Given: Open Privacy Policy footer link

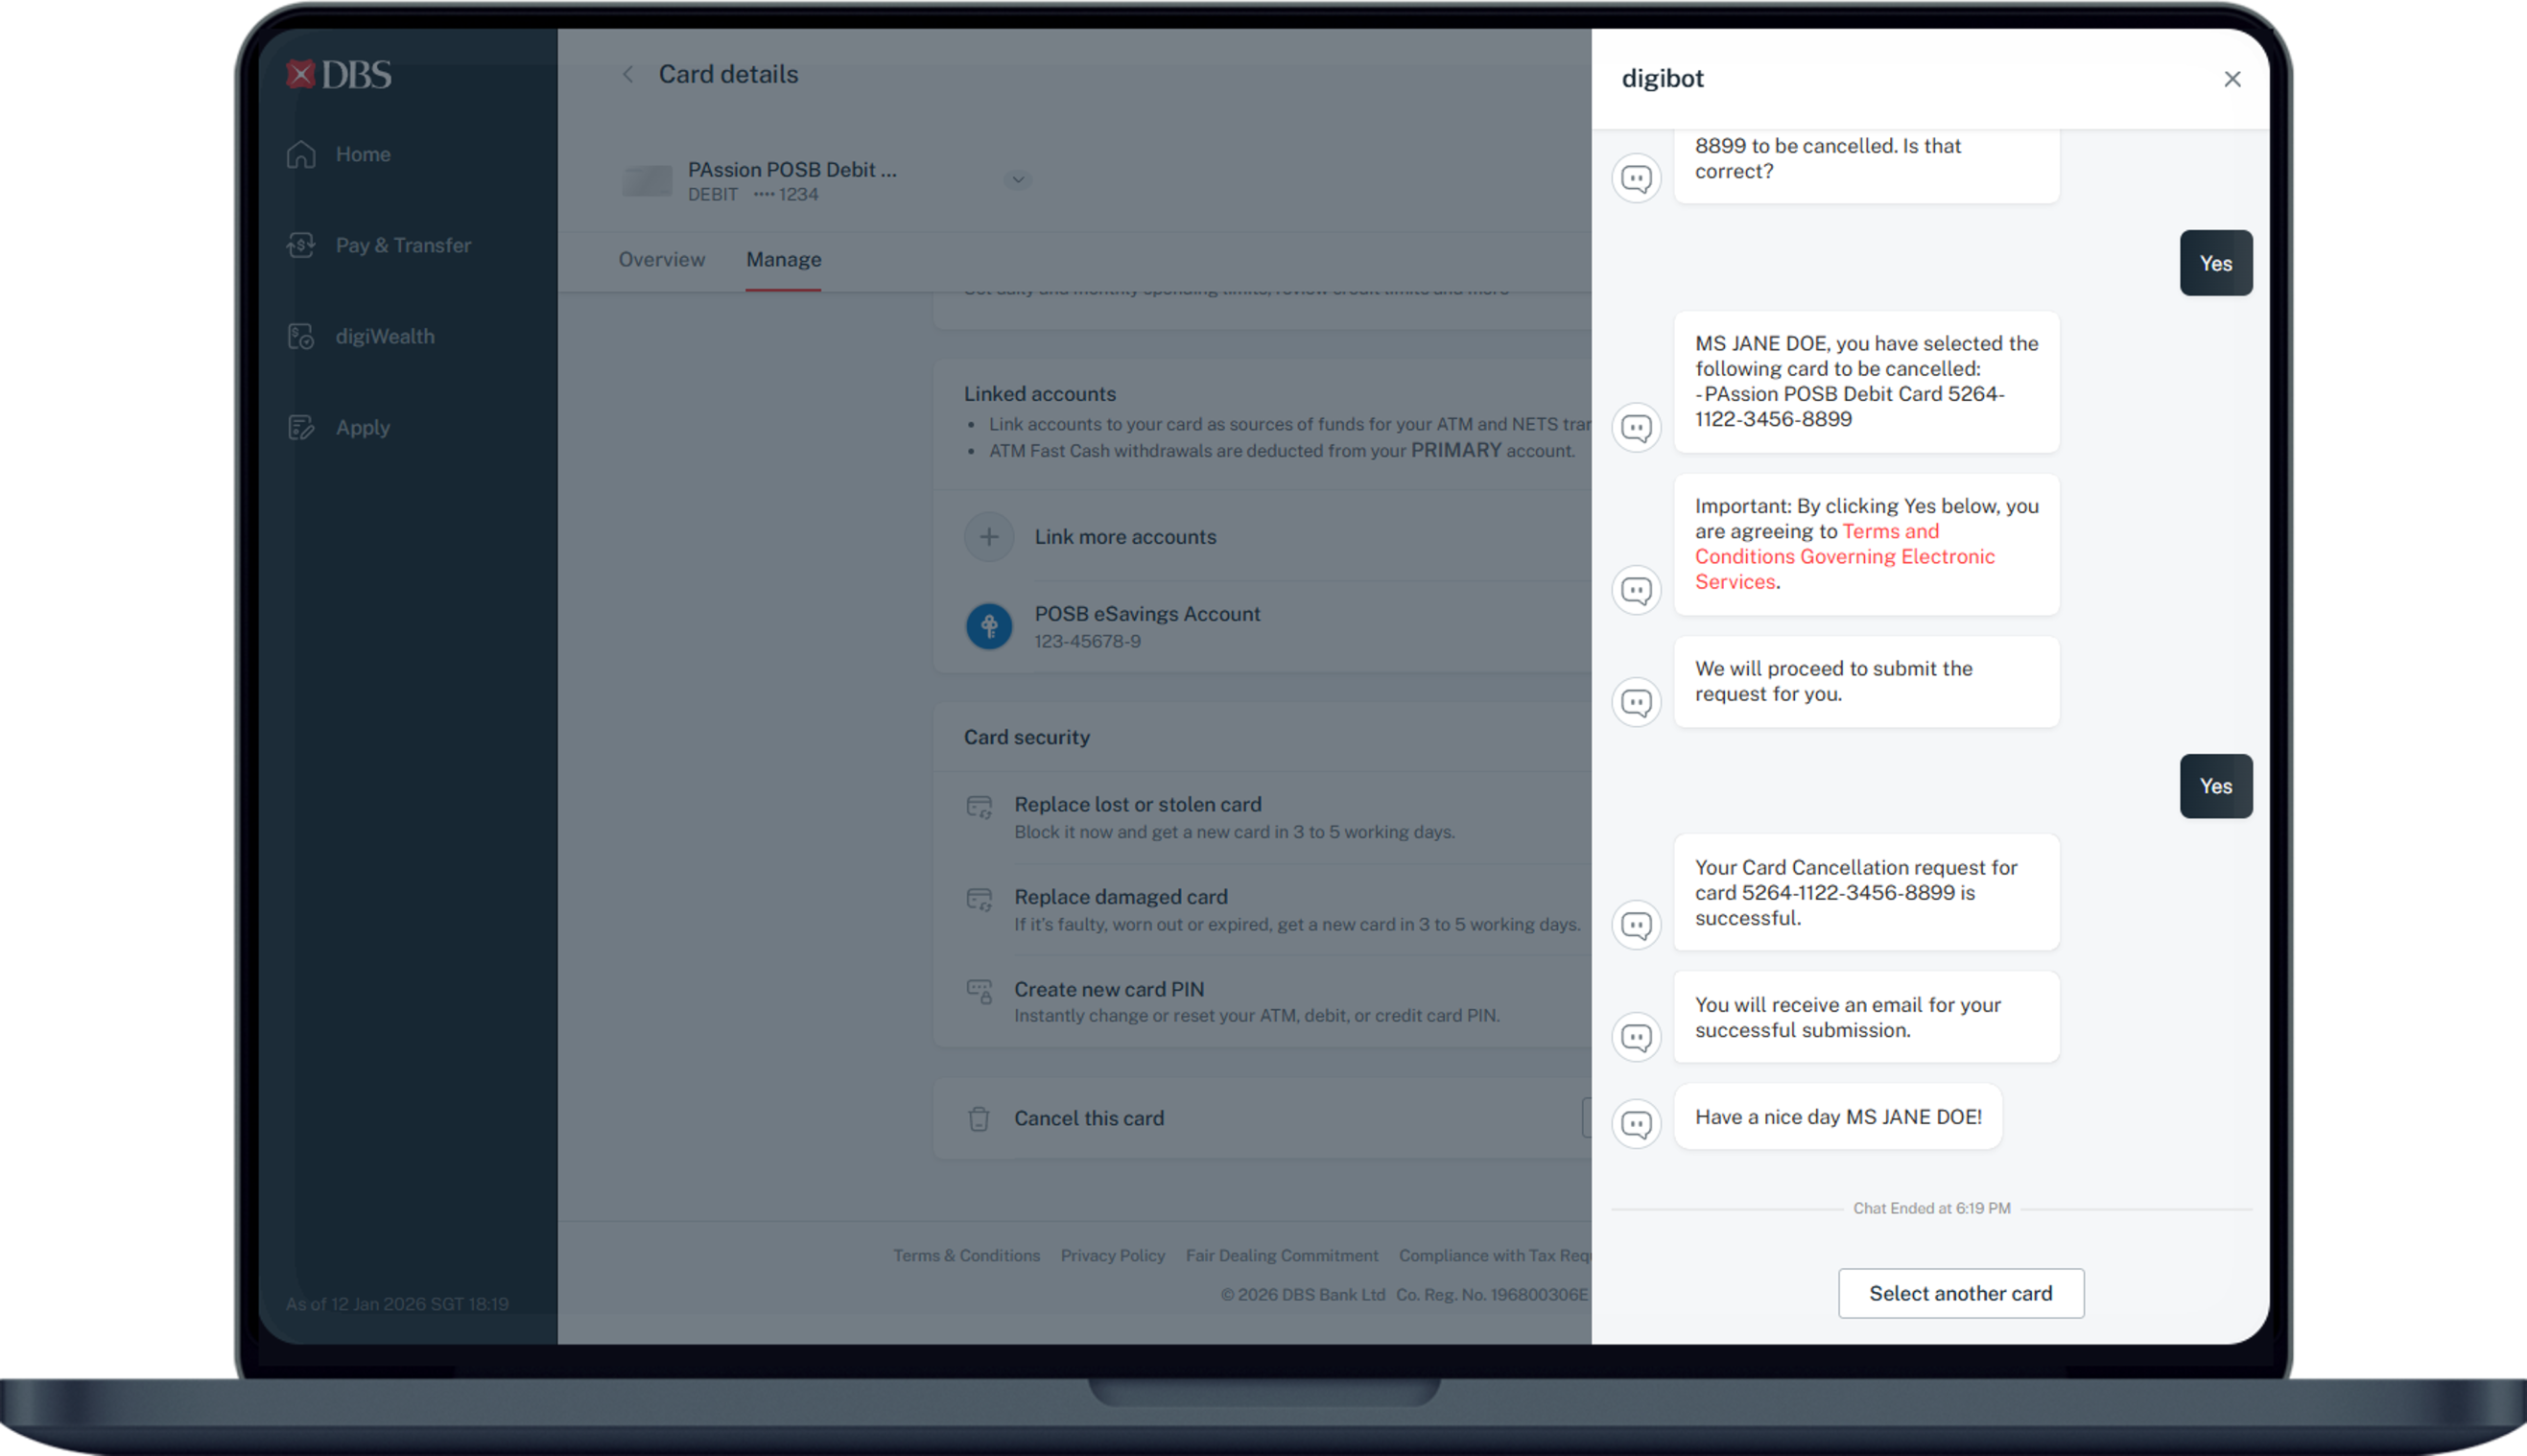Looking at the screenshot, I should point(1112,1255).
